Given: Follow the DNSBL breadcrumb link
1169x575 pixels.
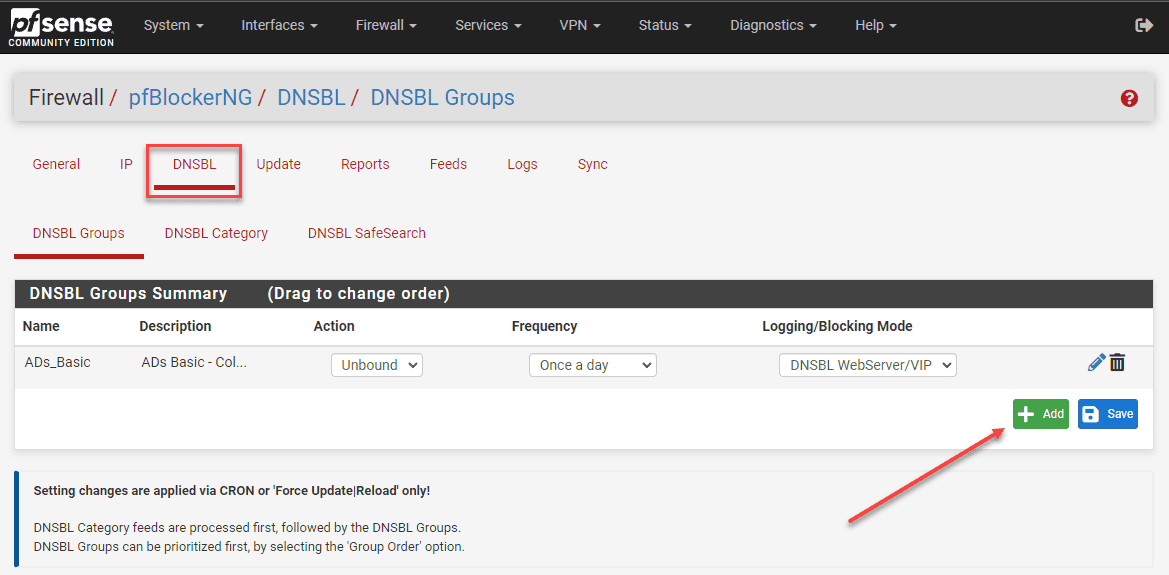Looking at the screenshot, I should 311,98.
